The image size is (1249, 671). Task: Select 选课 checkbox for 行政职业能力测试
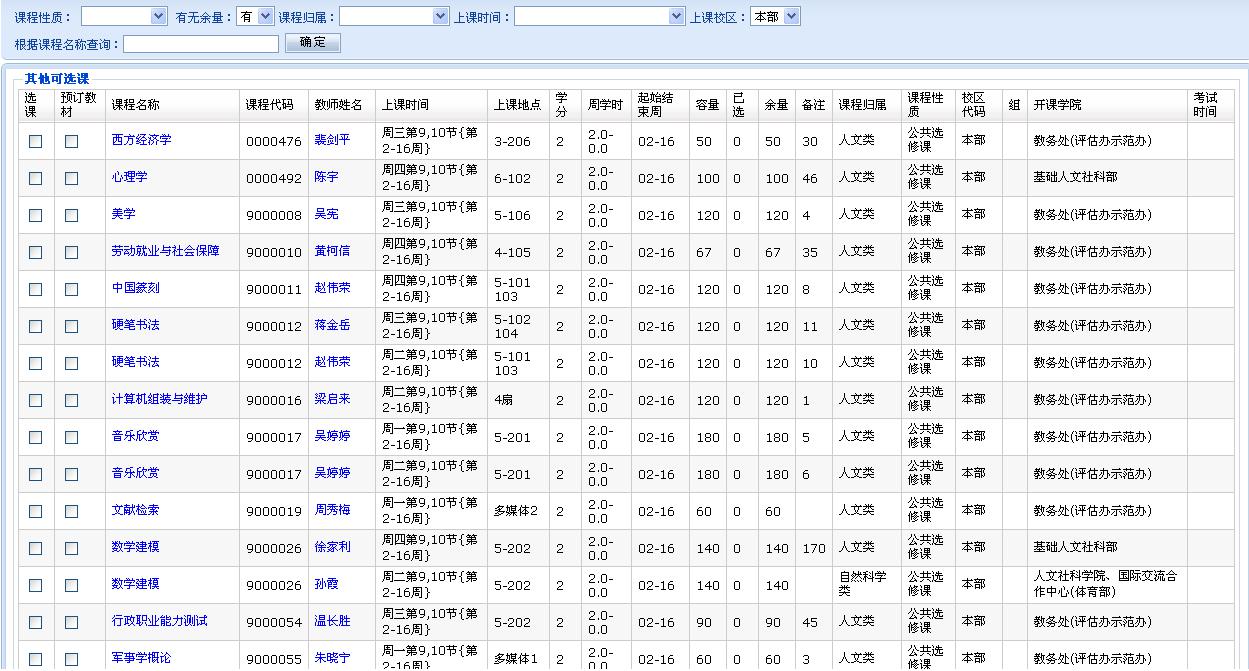click(36, 623)
